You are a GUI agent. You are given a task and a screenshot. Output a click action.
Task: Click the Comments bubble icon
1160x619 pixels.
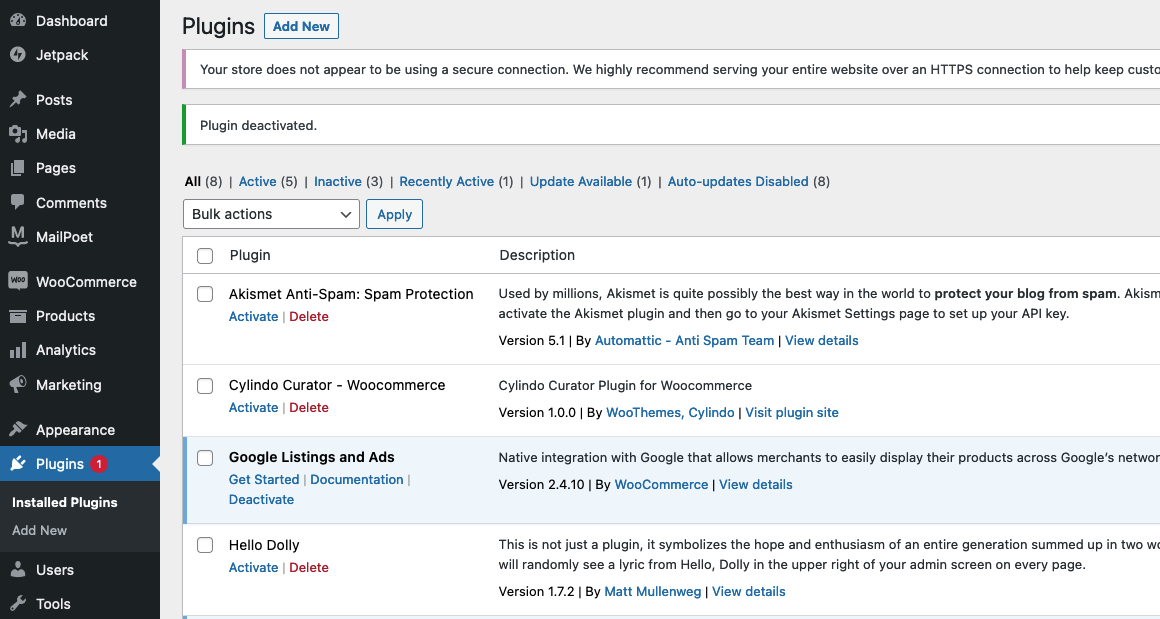click(x=18, y=202)
